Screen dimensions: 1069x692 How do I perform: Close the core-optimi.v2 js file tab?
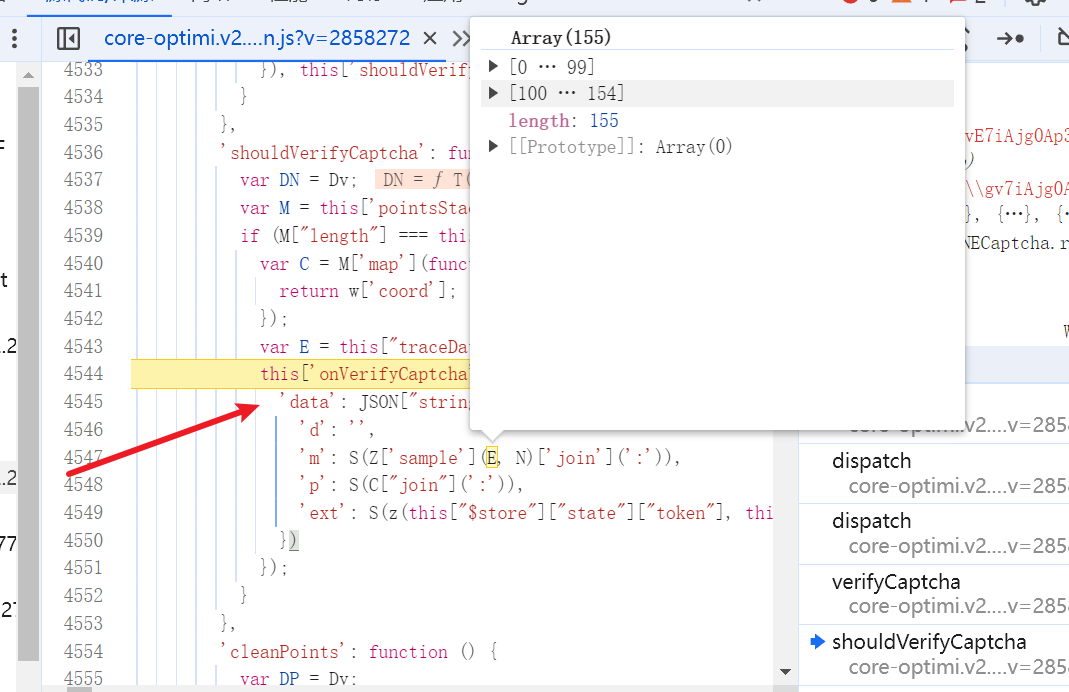point(430,38)
